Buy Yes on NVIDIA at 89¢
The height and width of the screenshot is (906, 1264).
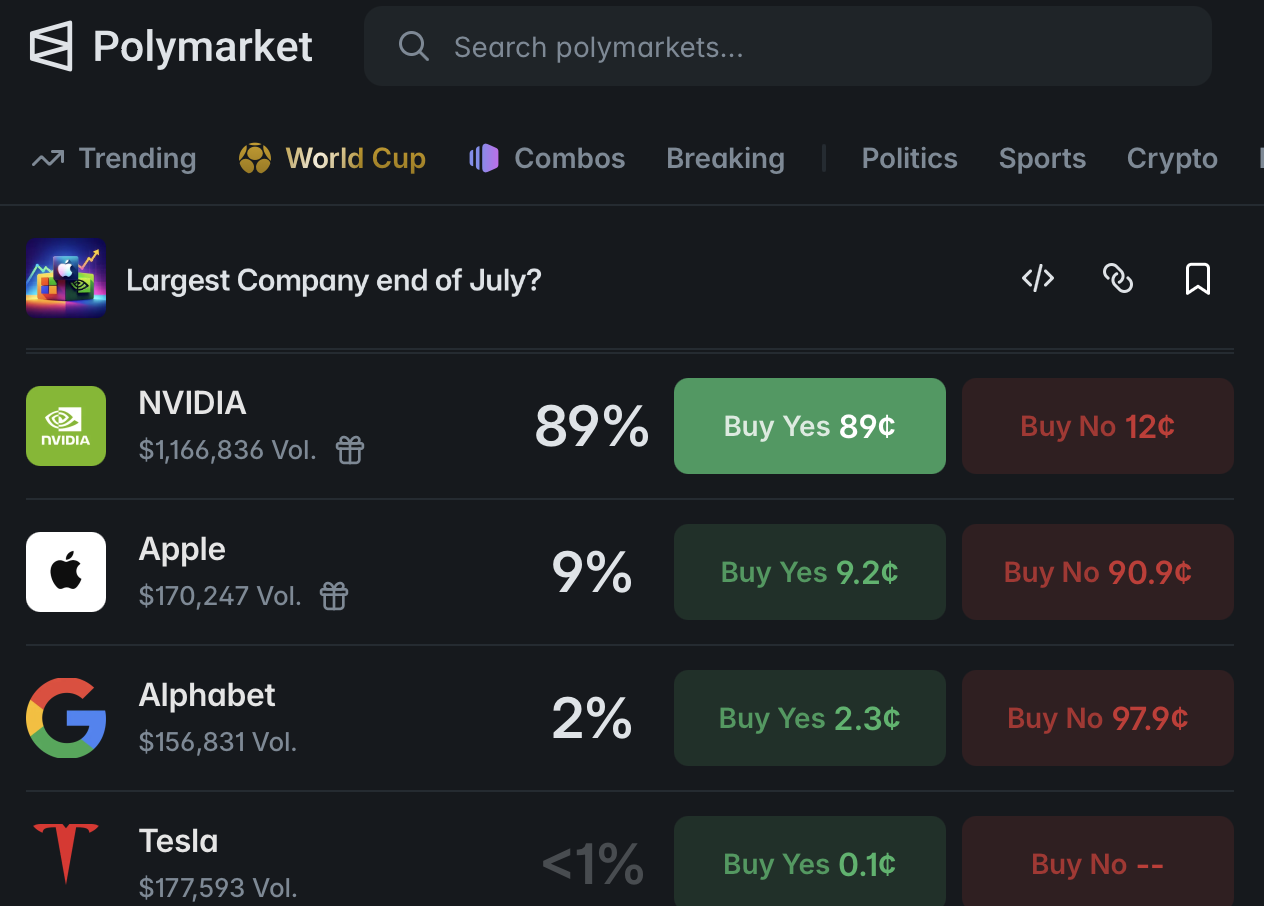pyautogui.click(x=810, y=426)
